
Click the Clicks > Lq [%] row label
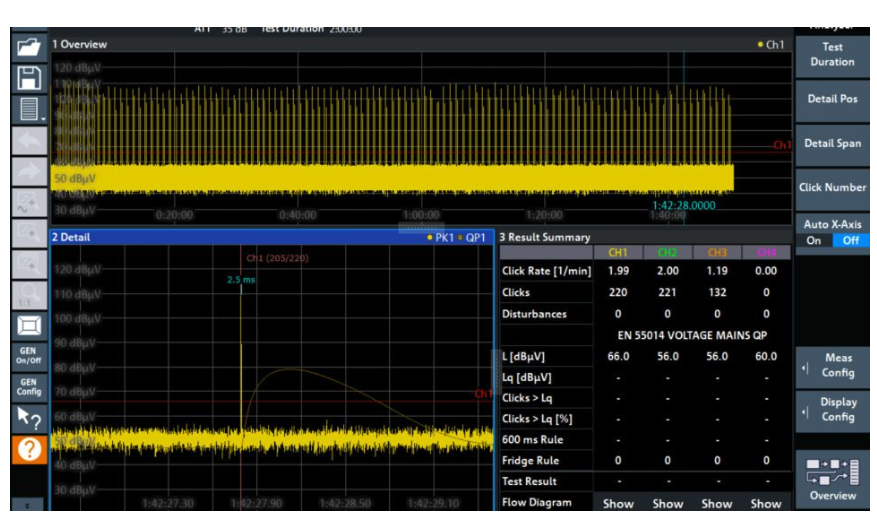tap(537, 419)
